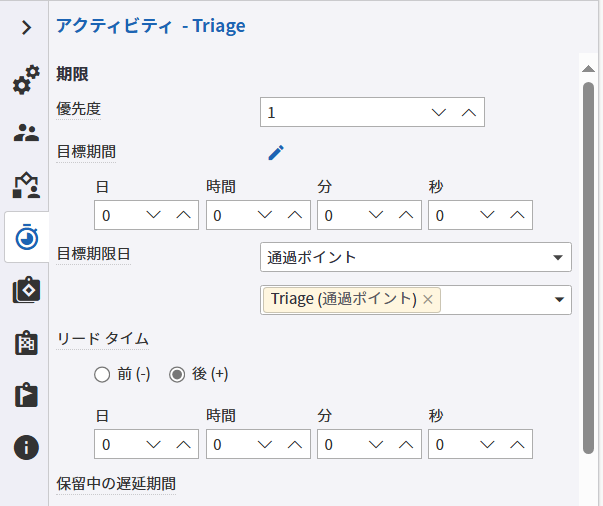Decrease リード タイム 時間 value
The image size is (603, 506).
point(265,444)
